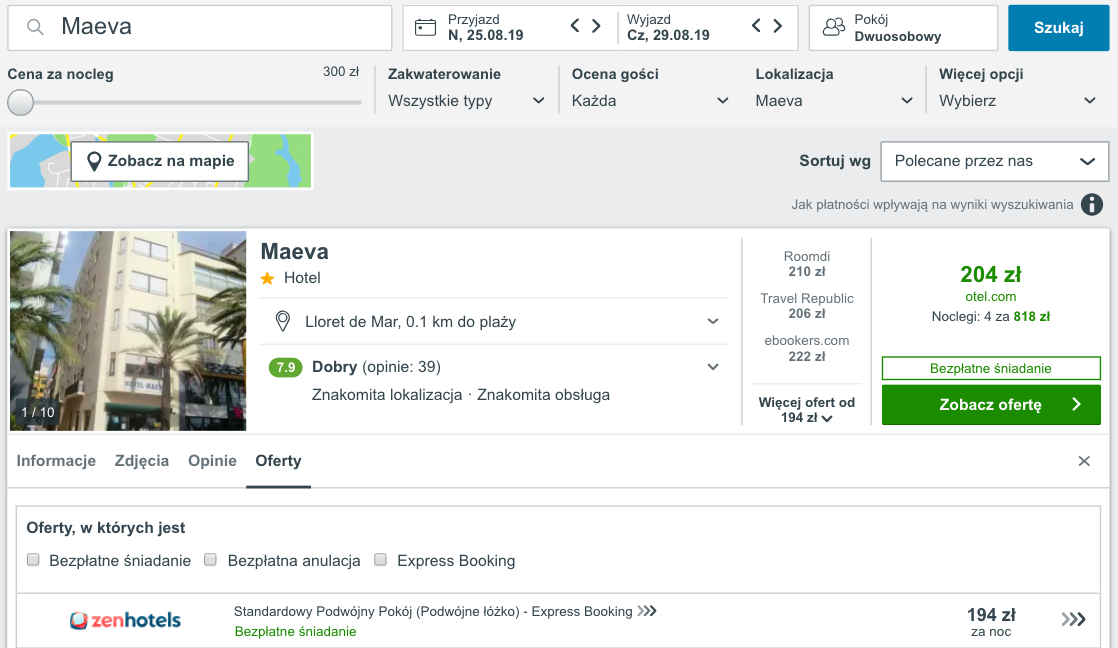This screenshot has height=648, width=1118.
Task: Click the info icon about payments
Action: [x=1092, y=205]
